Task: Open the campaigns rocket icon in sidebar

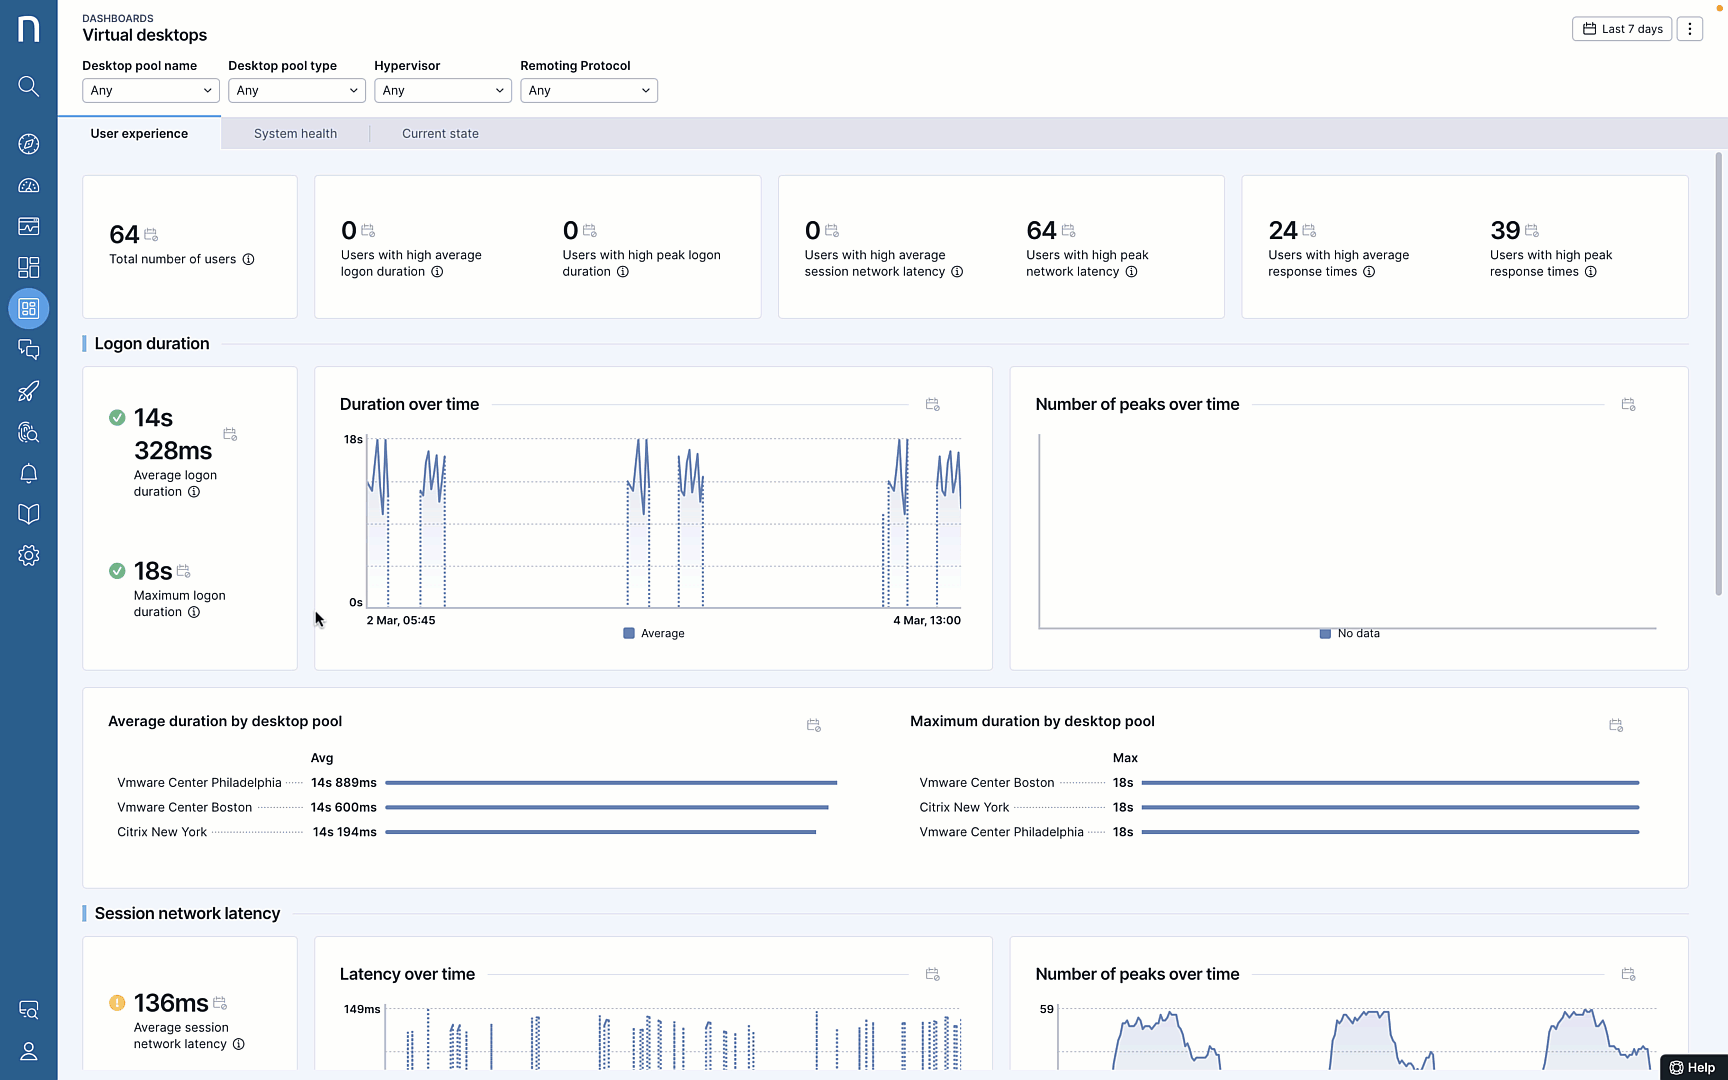Action: 29,391
